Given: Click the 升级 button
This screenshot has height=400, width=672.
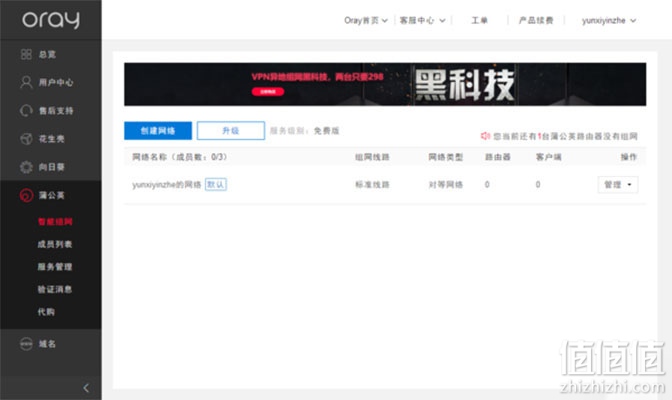Looking at the screenshot, I should pyautogui.click(x=231, y=131).
